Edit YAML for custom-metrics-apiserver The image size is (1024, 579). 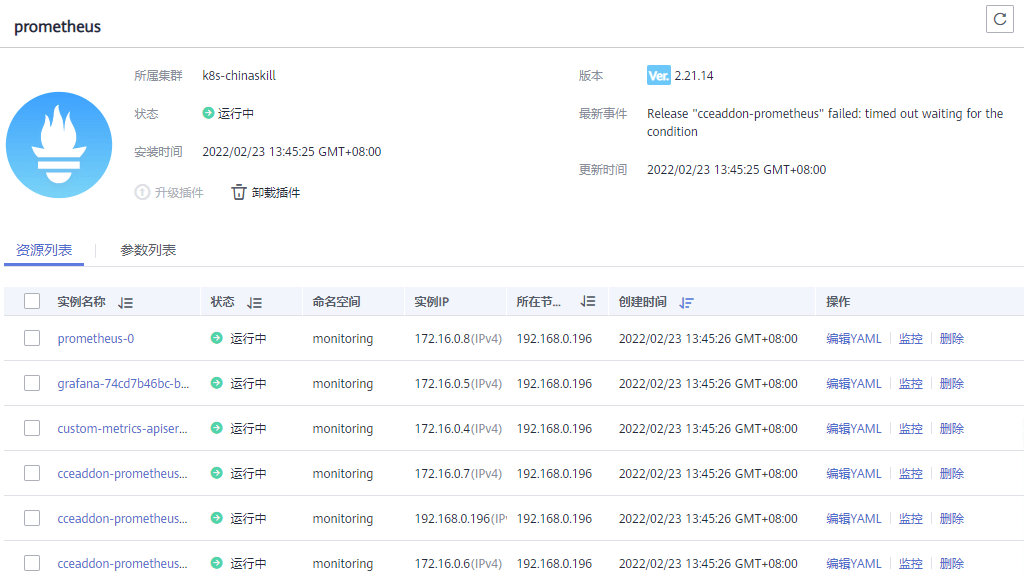[x=854, y=429]
